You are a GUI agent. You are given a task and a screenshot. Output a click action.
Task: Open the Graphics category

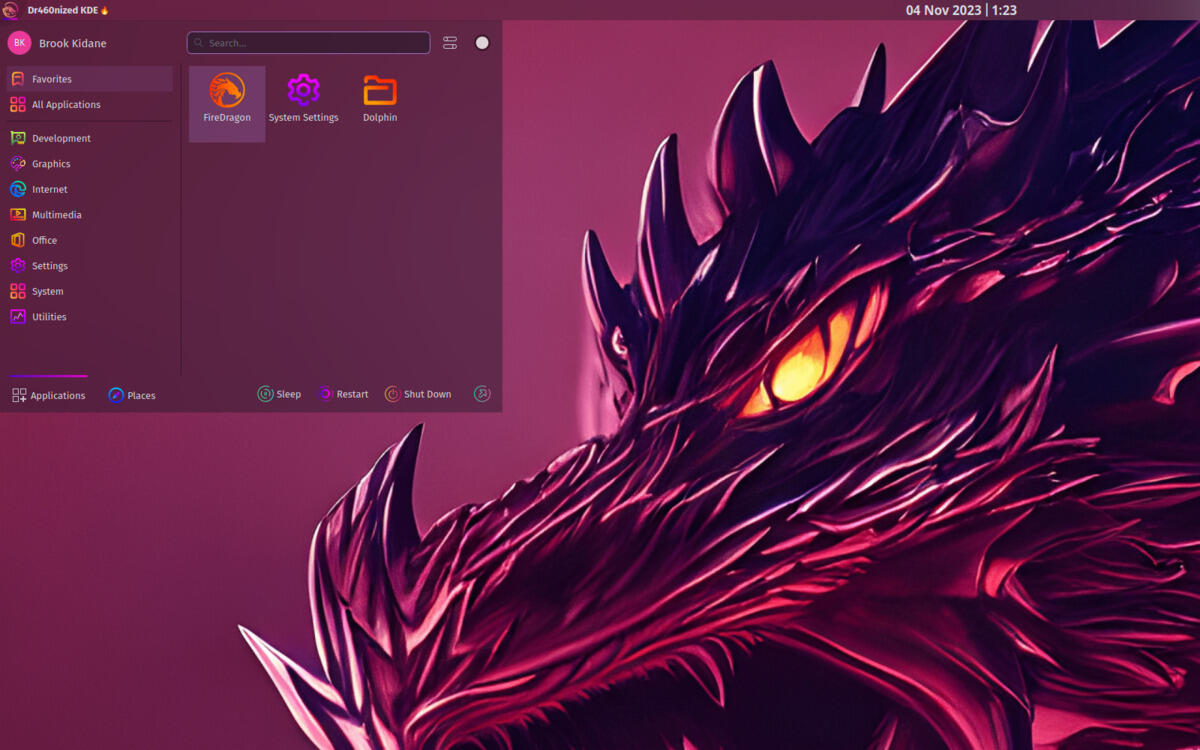click(90, 164)
